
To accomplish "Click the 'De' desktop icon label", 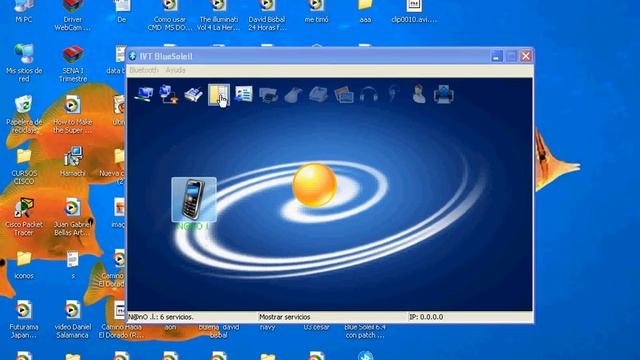I will click(122, 19).
